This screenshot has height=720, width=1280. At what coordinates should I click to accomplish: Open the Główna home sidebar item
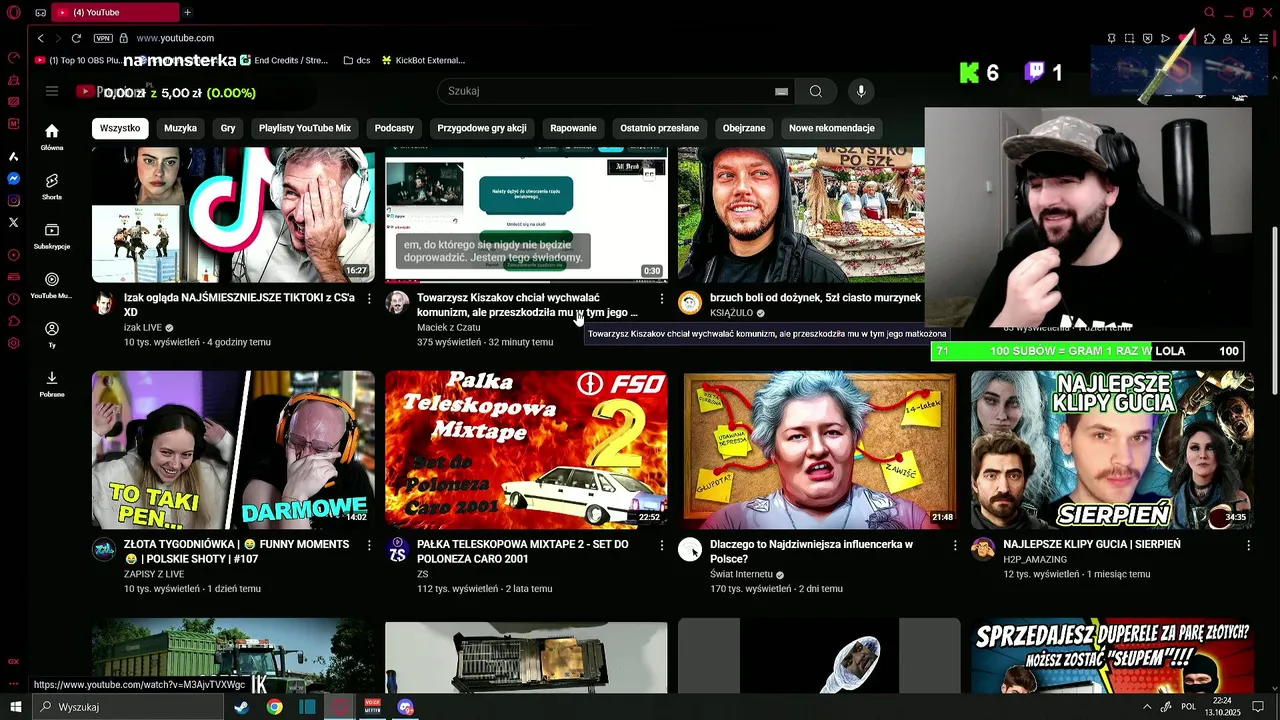52,137
